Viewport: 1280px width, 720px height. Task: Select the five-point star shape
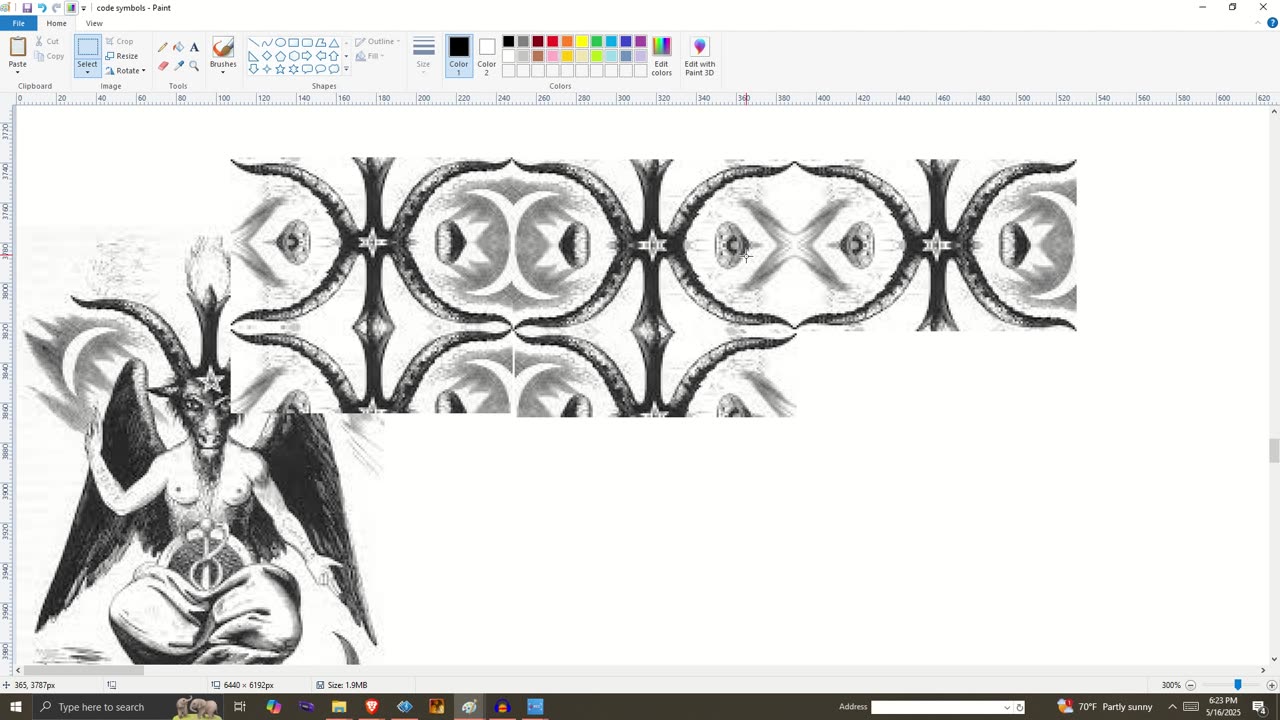(280, 69)
